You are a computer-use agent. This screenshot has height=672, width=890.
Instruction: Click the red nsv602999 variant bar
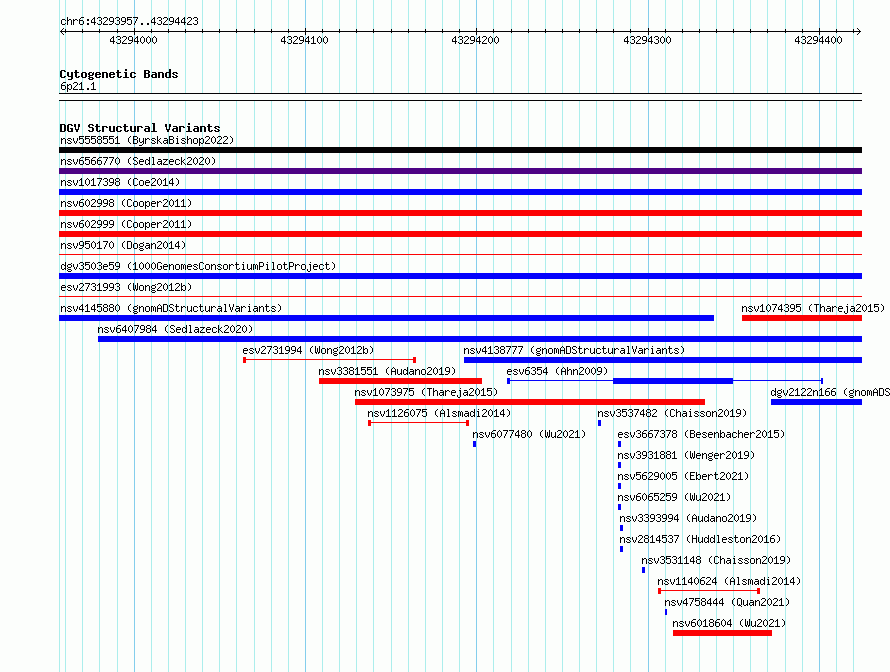click(x=460, y=234)
